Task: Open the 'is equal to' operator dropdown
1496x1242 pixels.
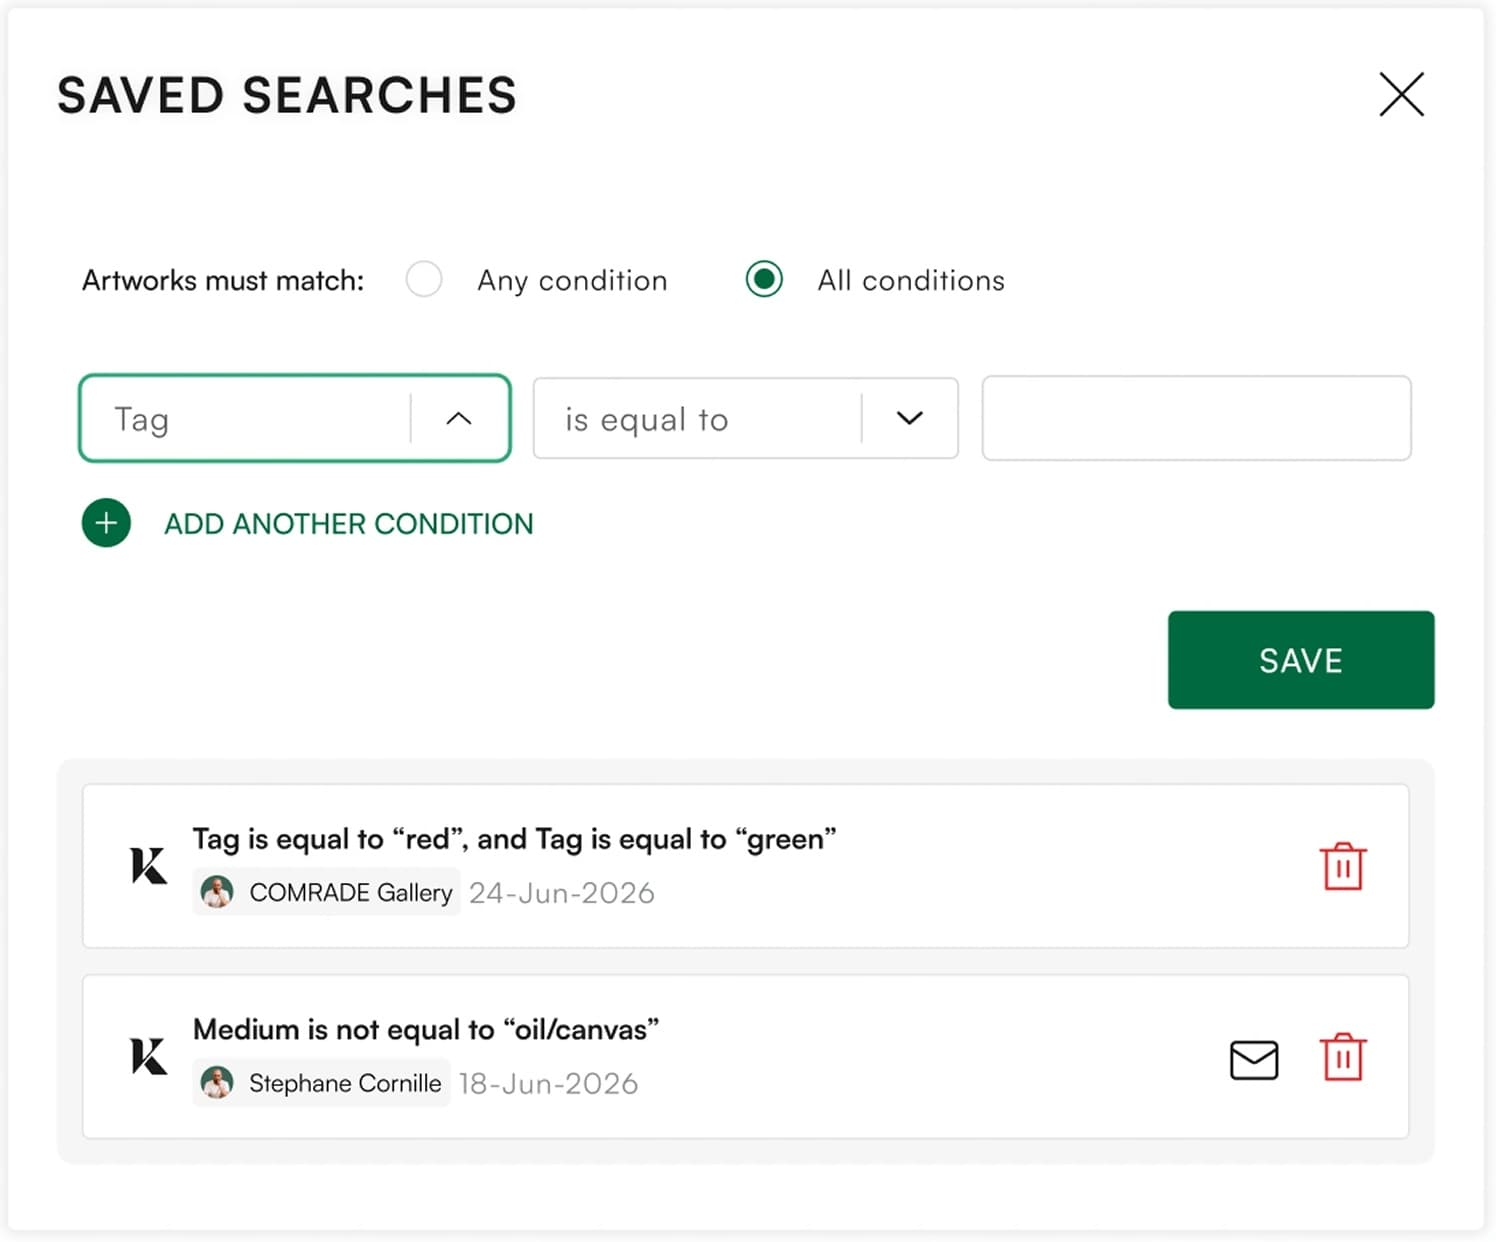Action: pyautogui.click(x=746, y=418)
